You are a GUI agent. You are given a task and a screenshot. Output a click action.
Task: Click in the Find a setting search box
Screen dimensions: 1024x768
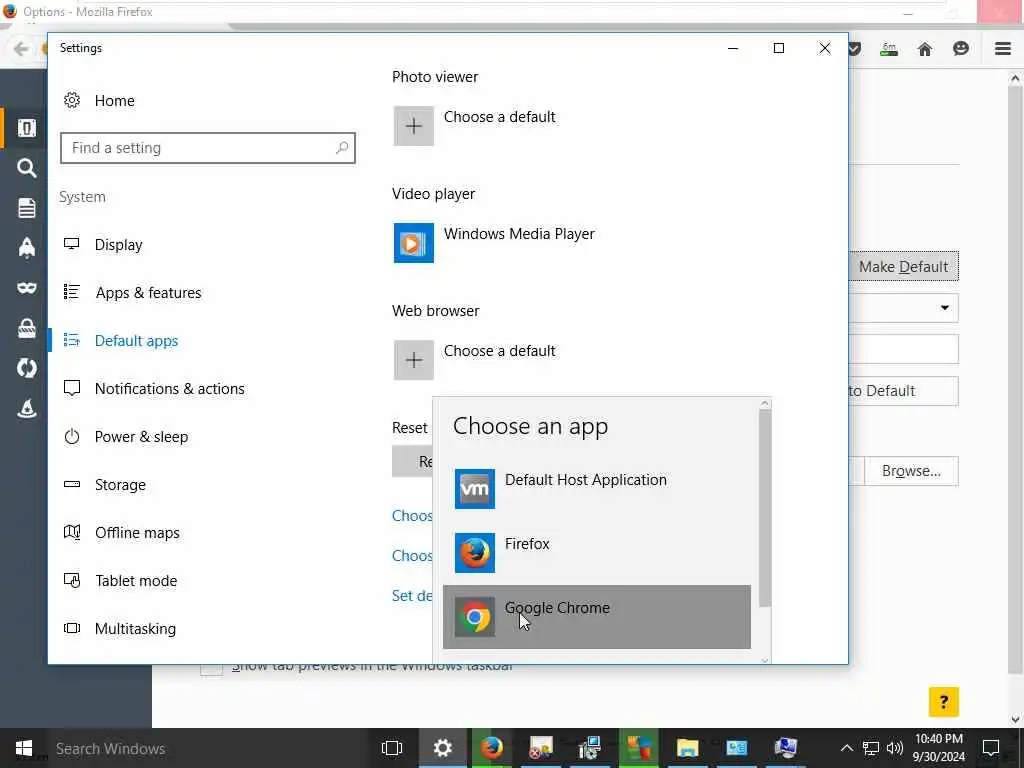point(208,148)
